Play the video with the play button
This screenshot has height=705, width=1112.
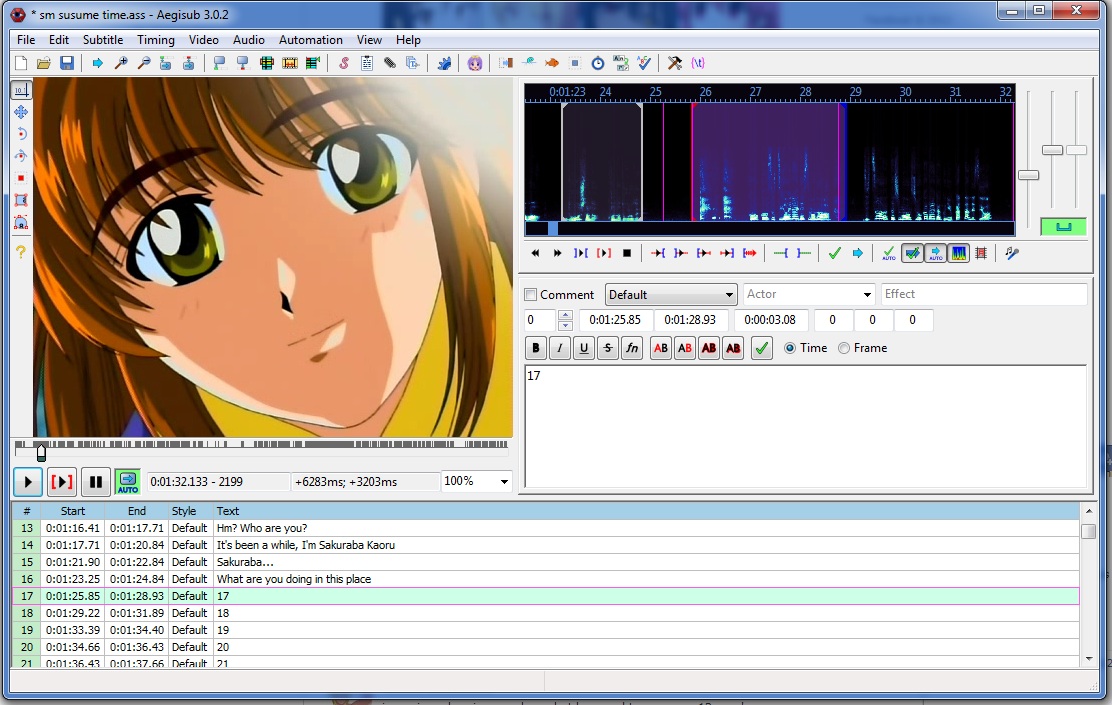pyautogui.click(x=28, y=482)
